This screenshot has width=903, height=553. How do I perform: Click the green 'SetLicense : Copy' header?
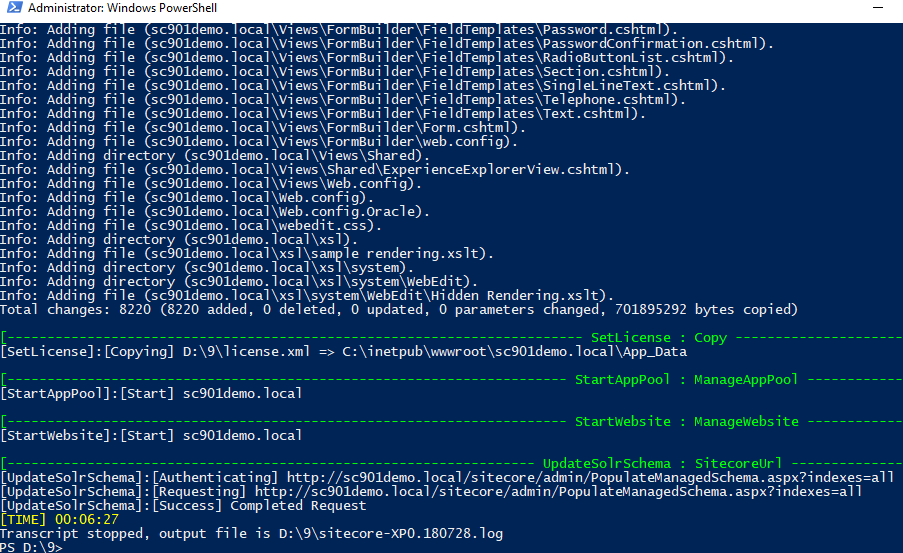coord(659,338)
